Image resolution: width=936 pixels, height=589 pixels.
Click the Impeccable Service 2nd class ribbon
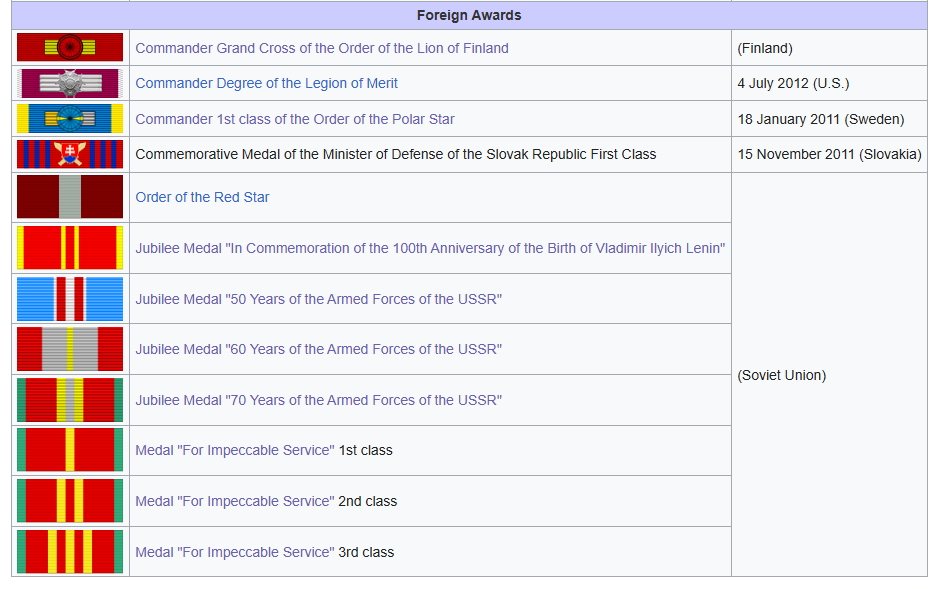point(70,501)
